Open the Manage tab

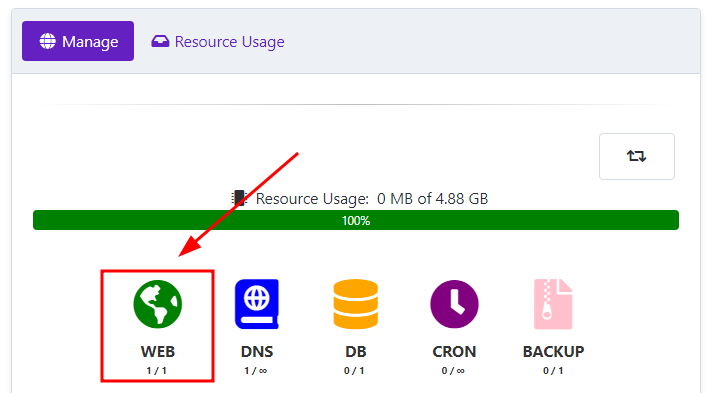[78, 41]
